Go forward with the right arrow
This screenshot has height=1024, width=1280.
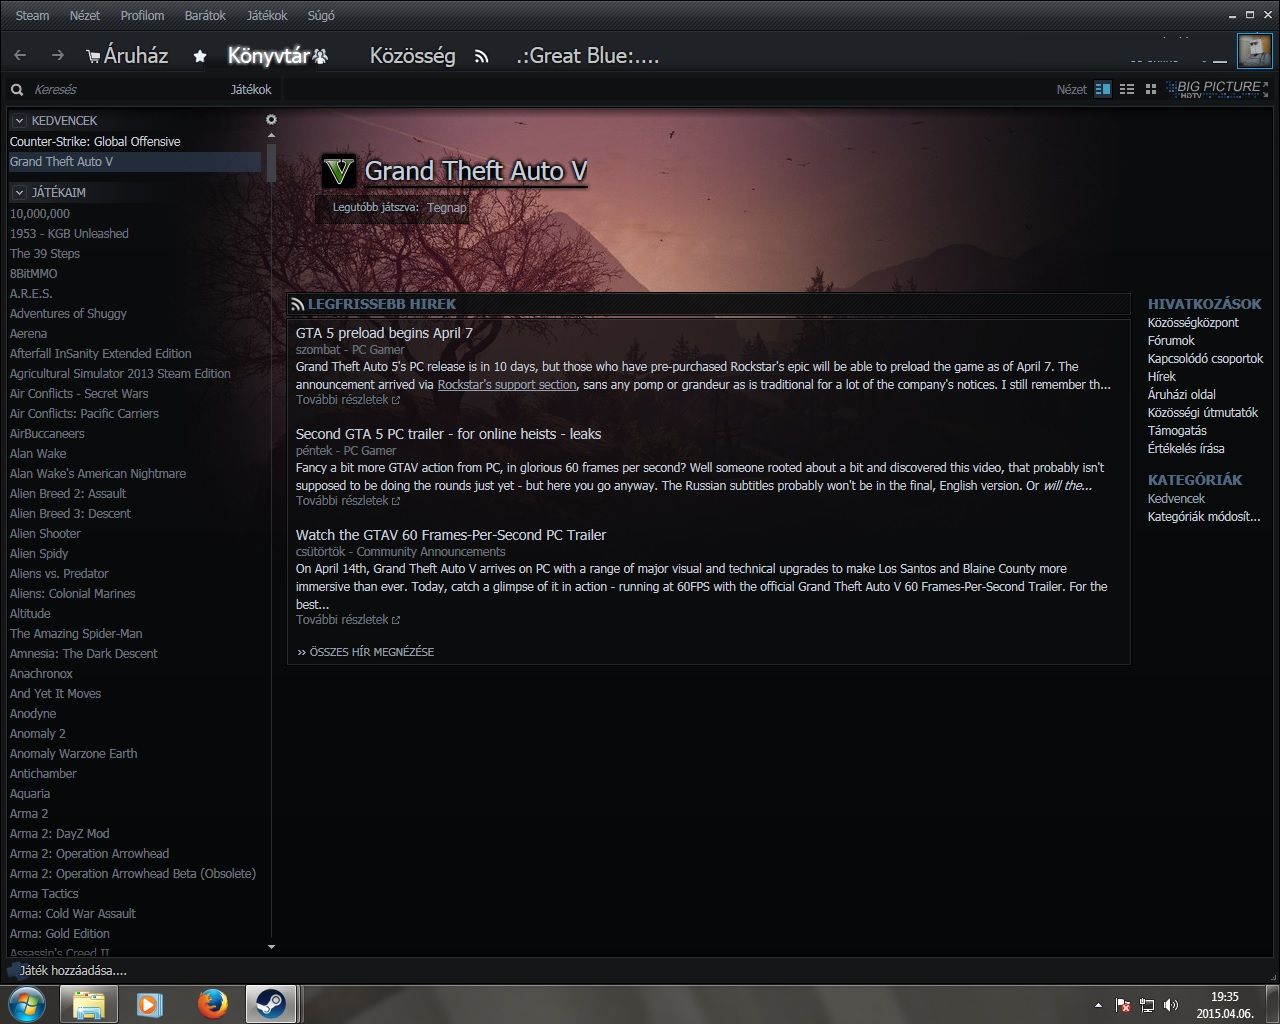57,56
